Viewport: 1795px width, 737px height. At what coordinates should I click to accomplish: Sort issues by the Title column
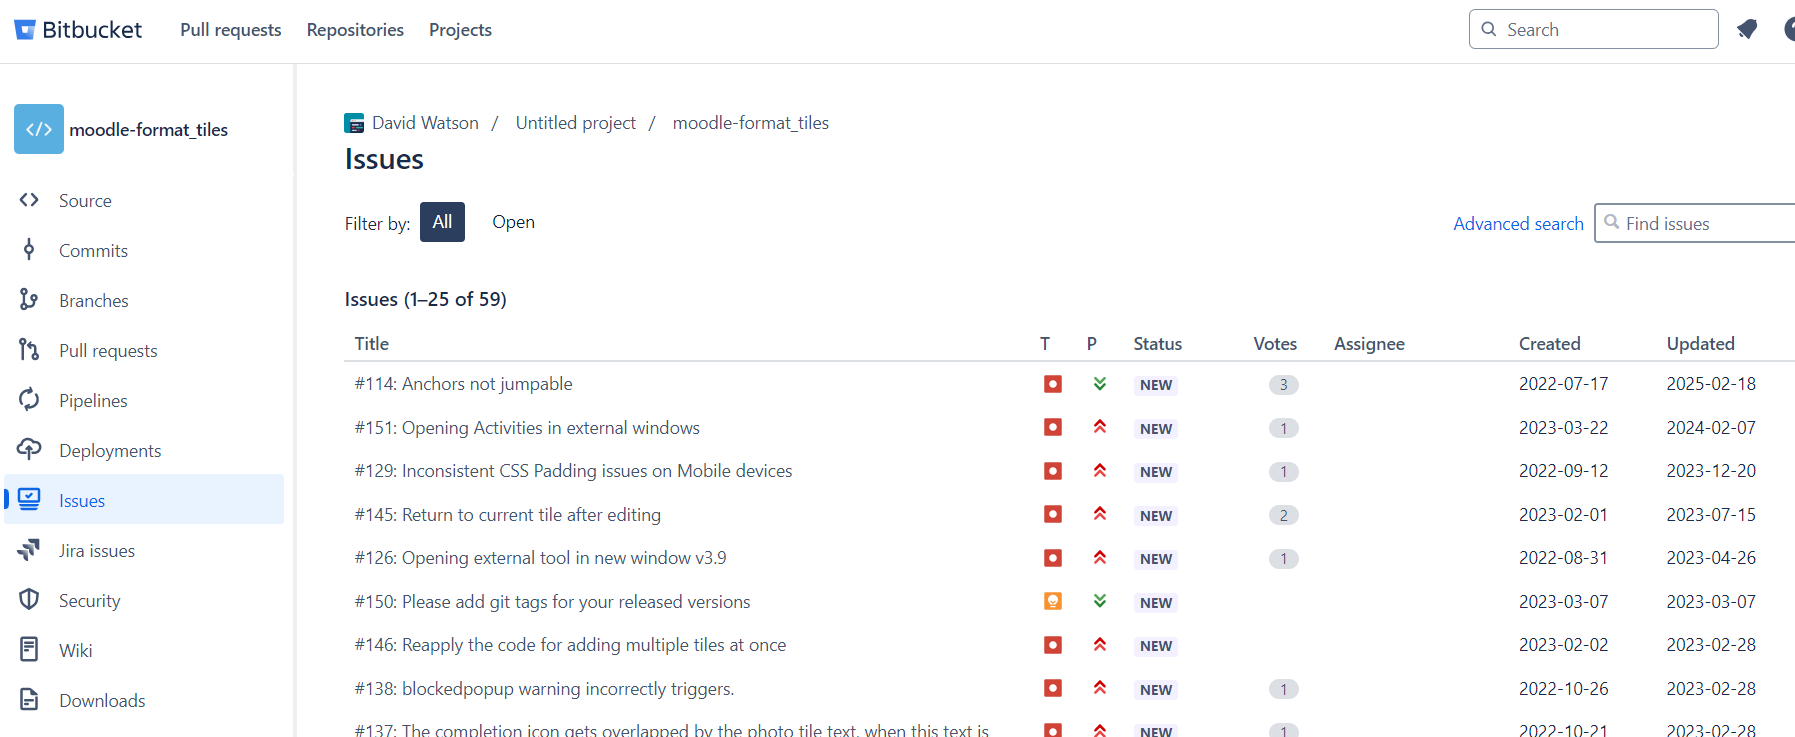[x=372, y=344]
